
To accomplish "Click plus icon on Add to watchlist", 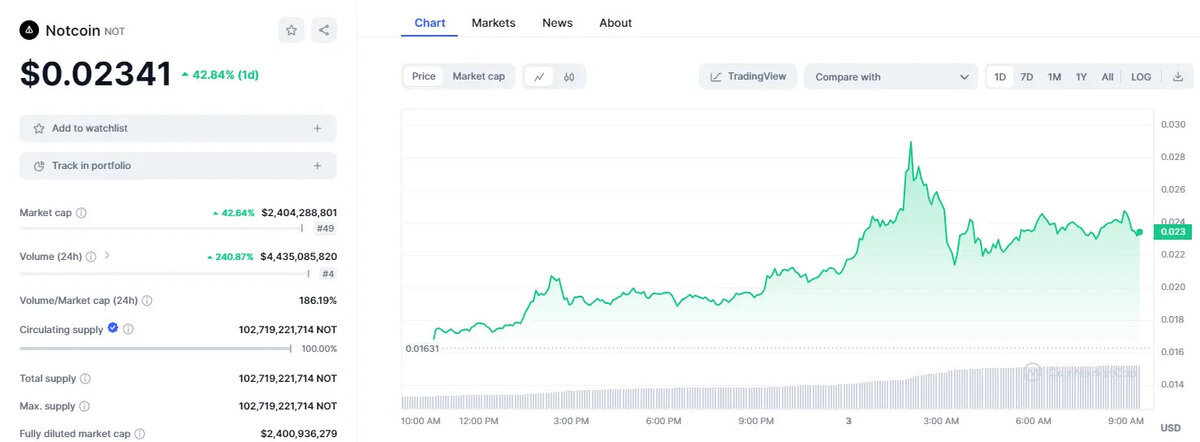I will [317, 128].
